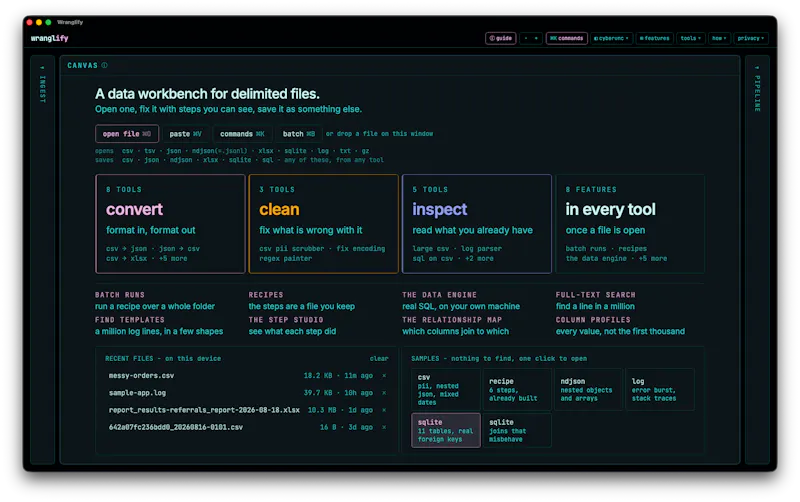Click the open file button
The height and width of the screenshot is (502, 800).
click(127, 134)
